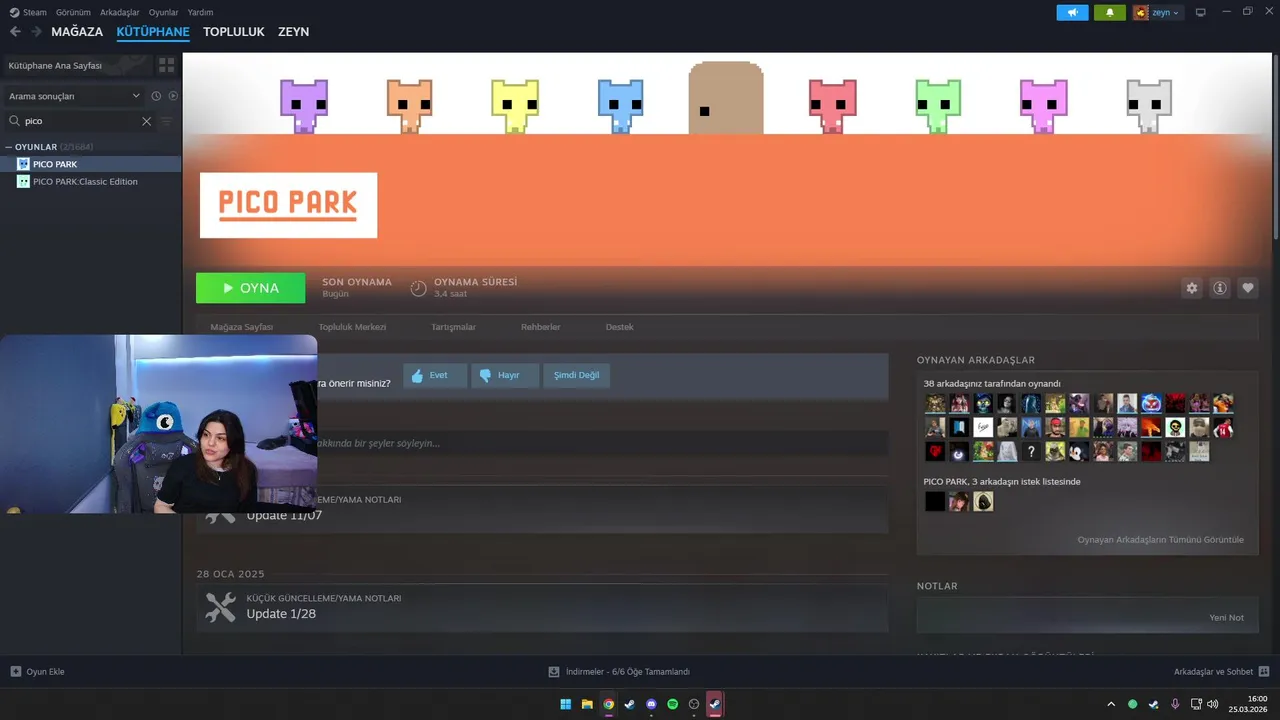Viewport: 1280px width, 720px height.
Task: Open the Windows Start menu
Action: pyautogui.click(x=566, y=704)
